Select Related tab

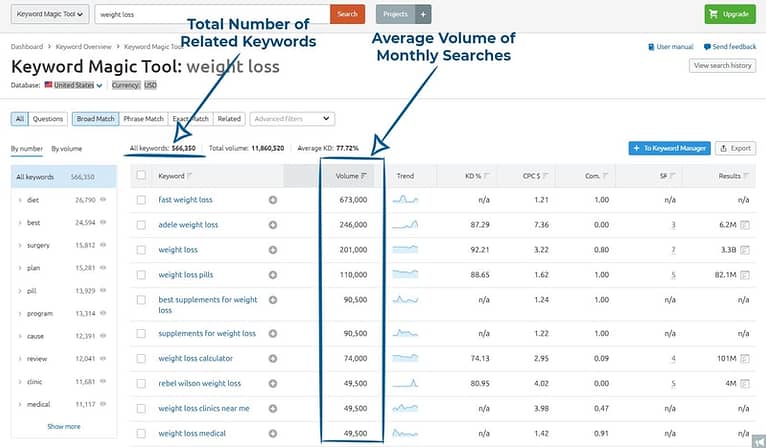click(229, 119)
